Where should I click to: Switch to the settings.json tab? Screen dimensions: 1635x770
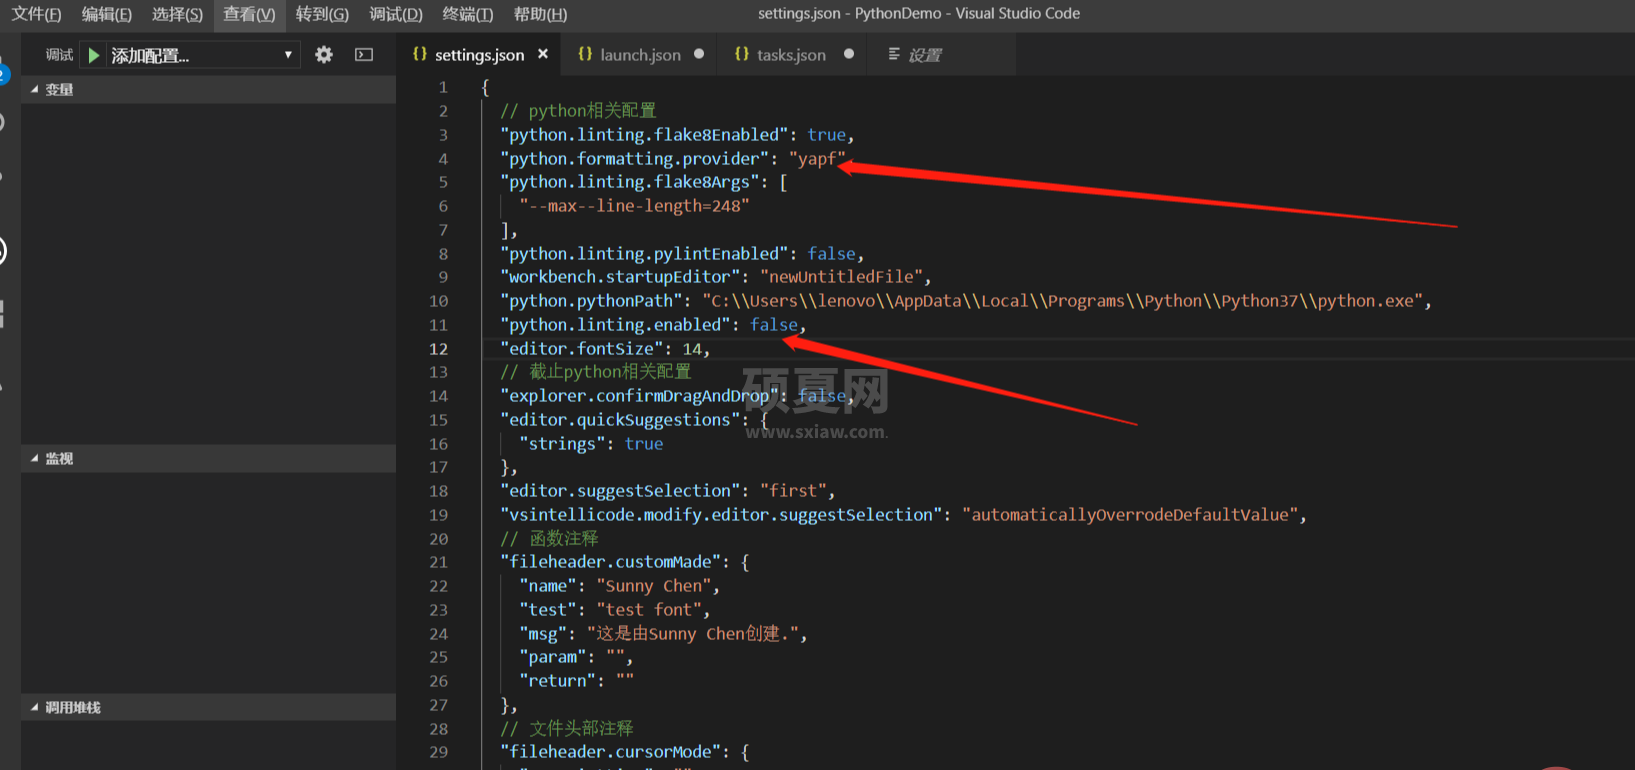point(479,55)
